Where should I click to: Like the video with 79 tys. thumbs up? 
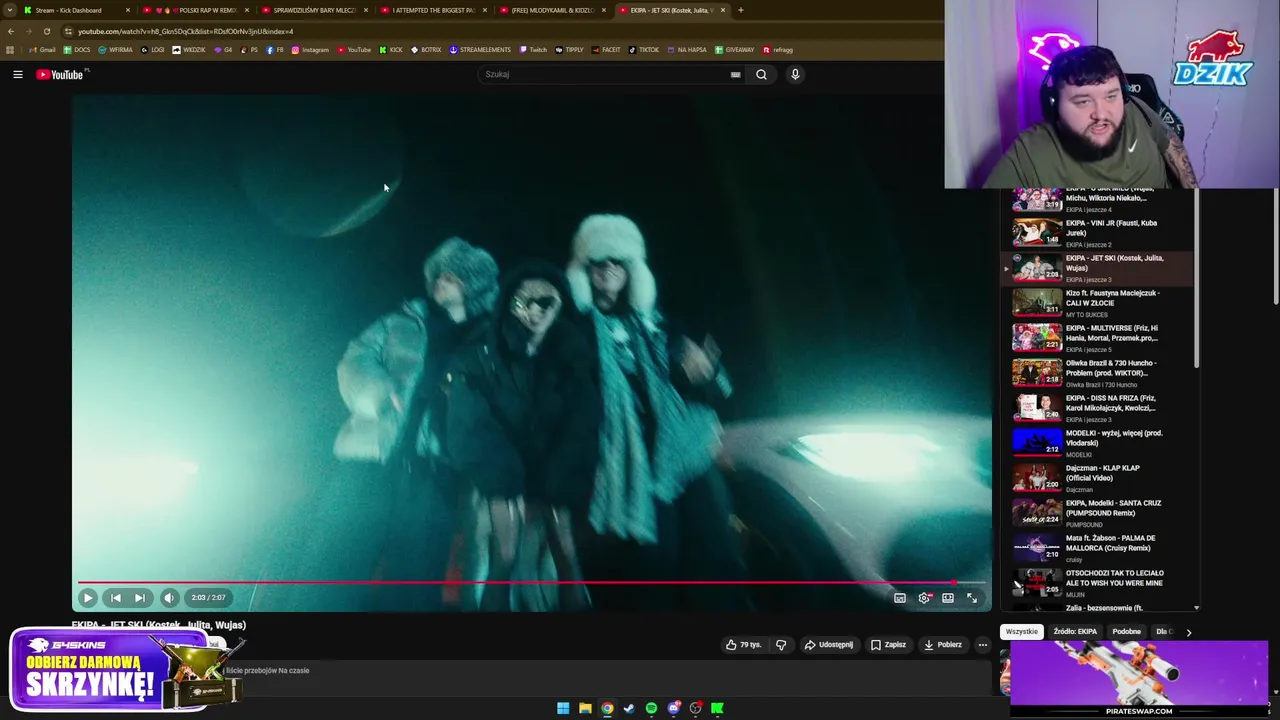743,645
